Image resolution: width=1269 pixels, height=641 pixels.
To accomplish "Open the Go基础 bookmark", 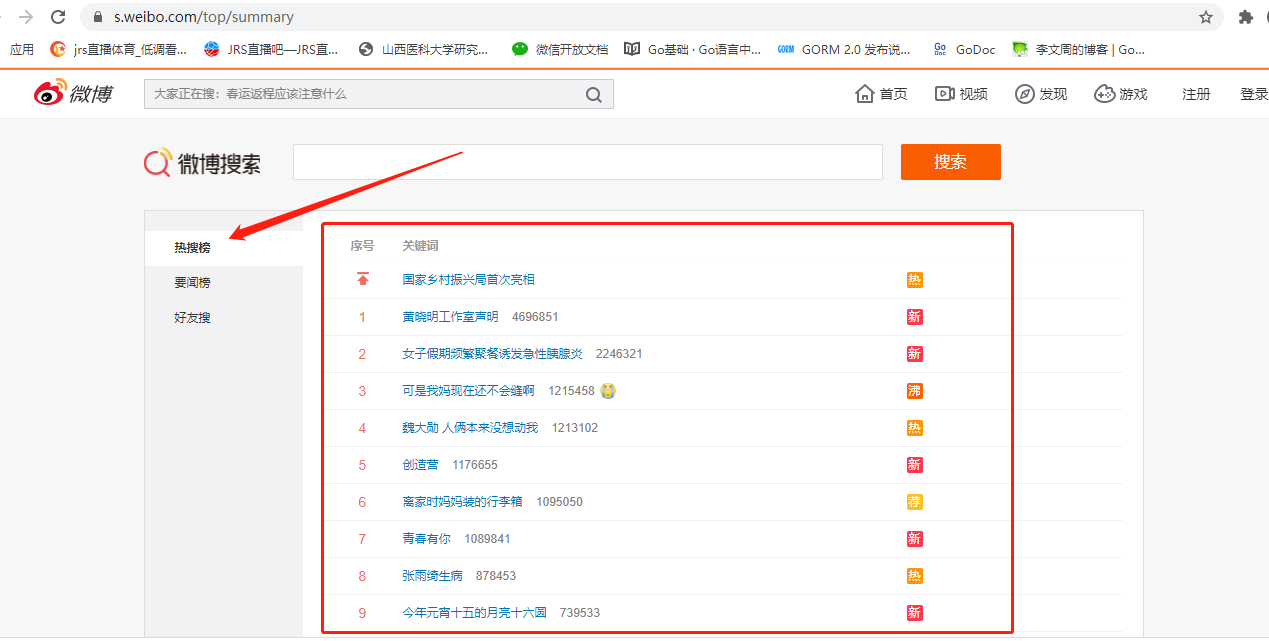I will [x=692, y=49].
